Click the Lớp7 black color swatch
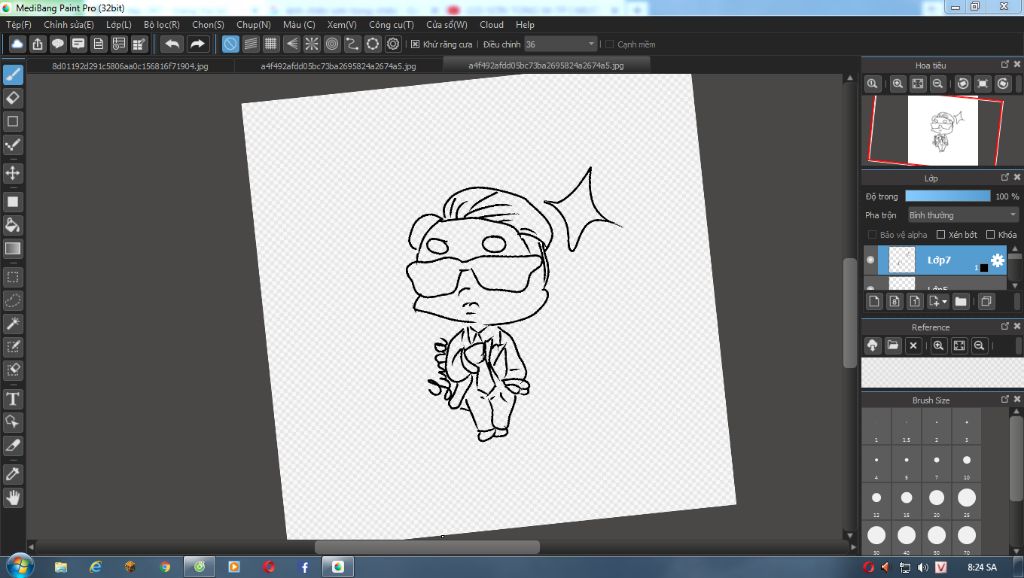Image resolution: width=1024 pixels, height=578 pixels. [x=984, y=268]
